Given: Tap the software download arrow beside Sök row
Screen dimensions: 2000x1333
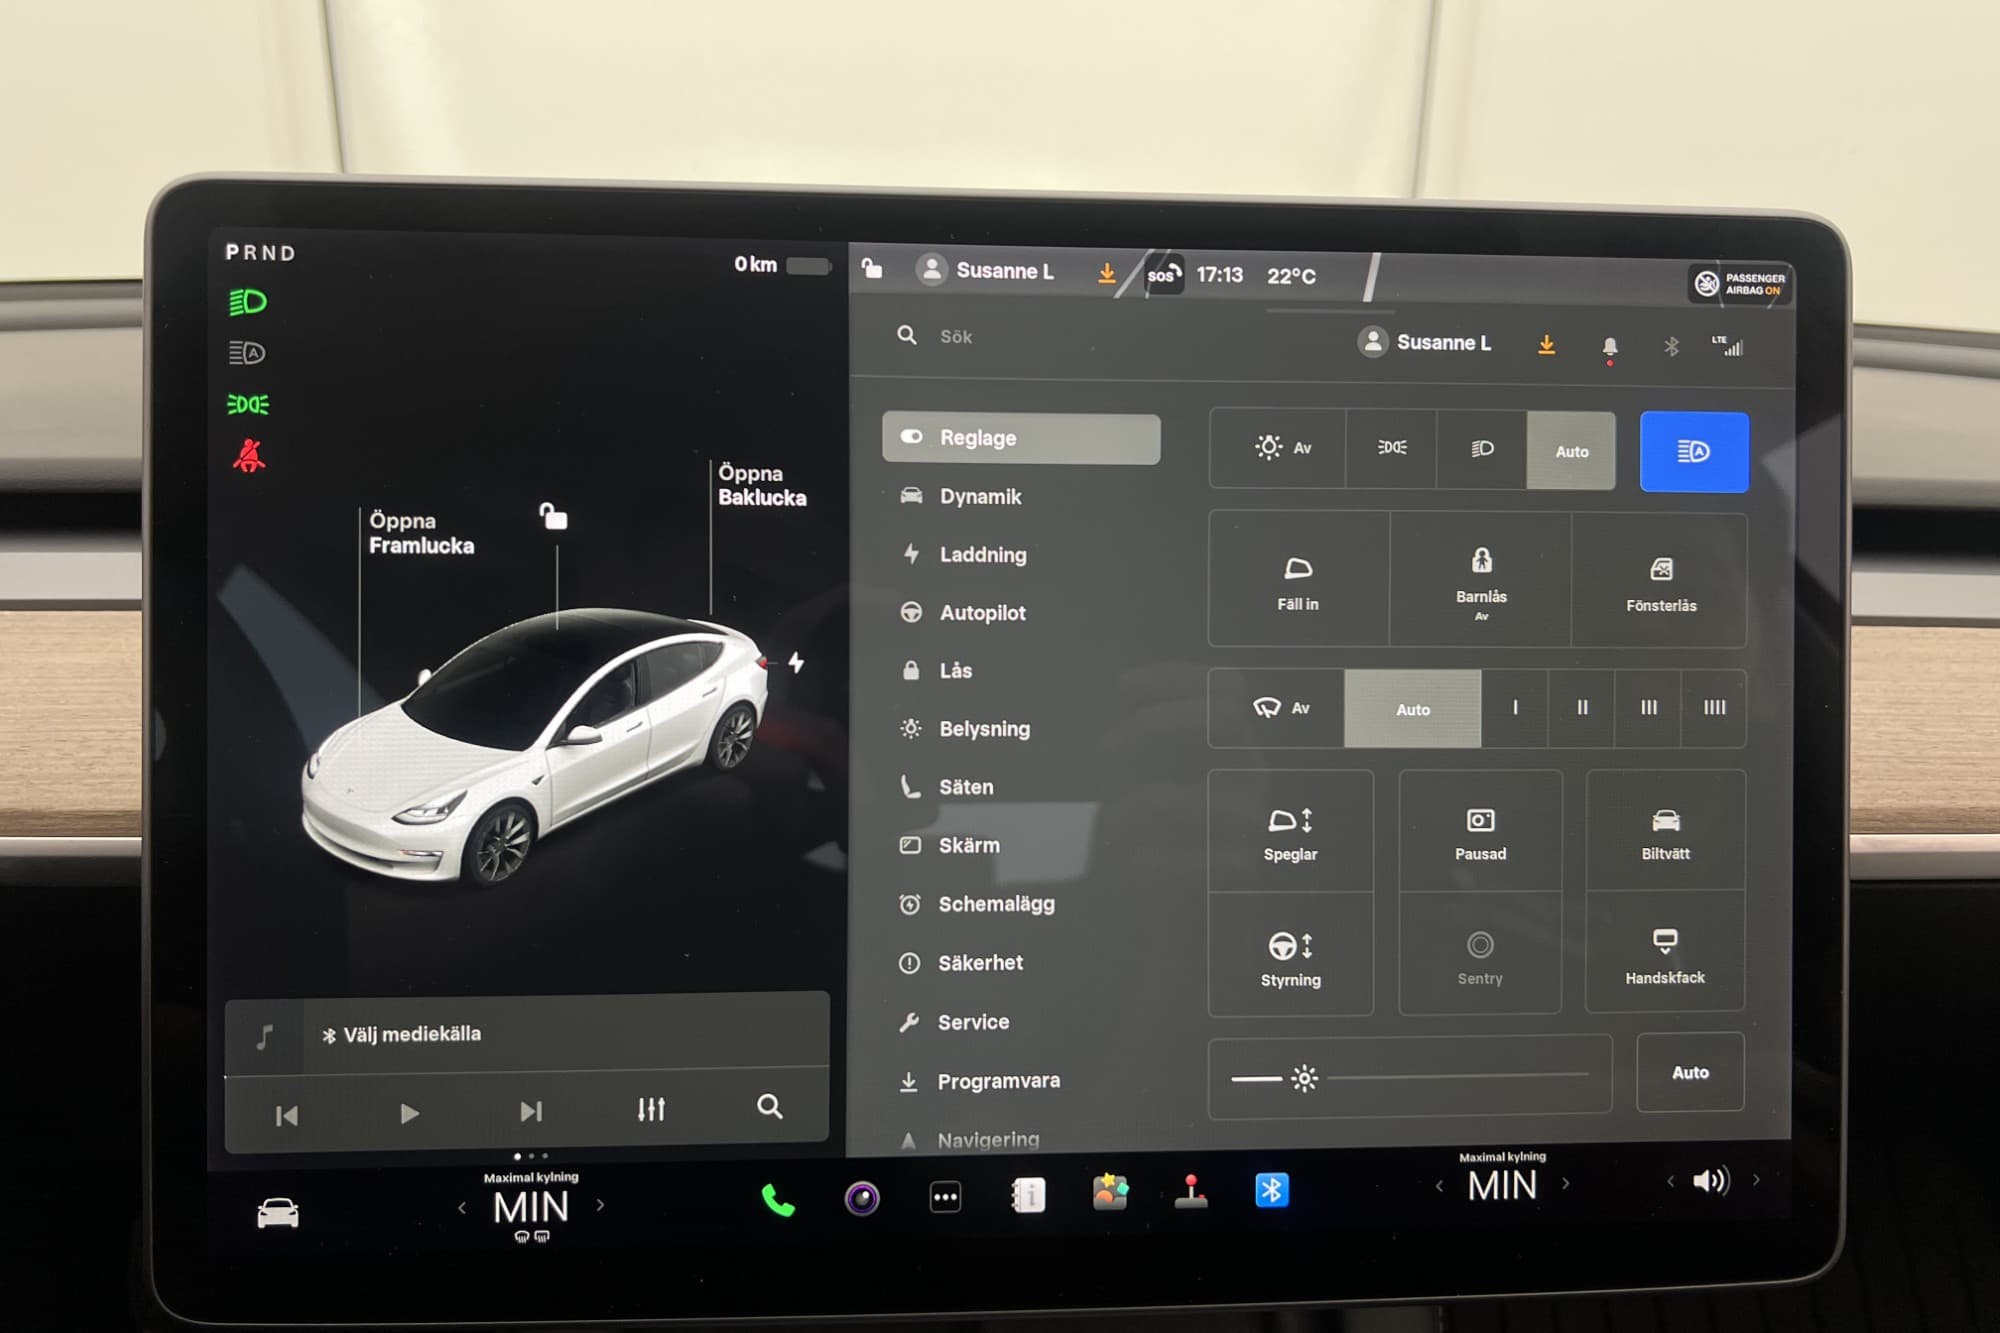Looking at the screenshot, I should coord(1546,345).
